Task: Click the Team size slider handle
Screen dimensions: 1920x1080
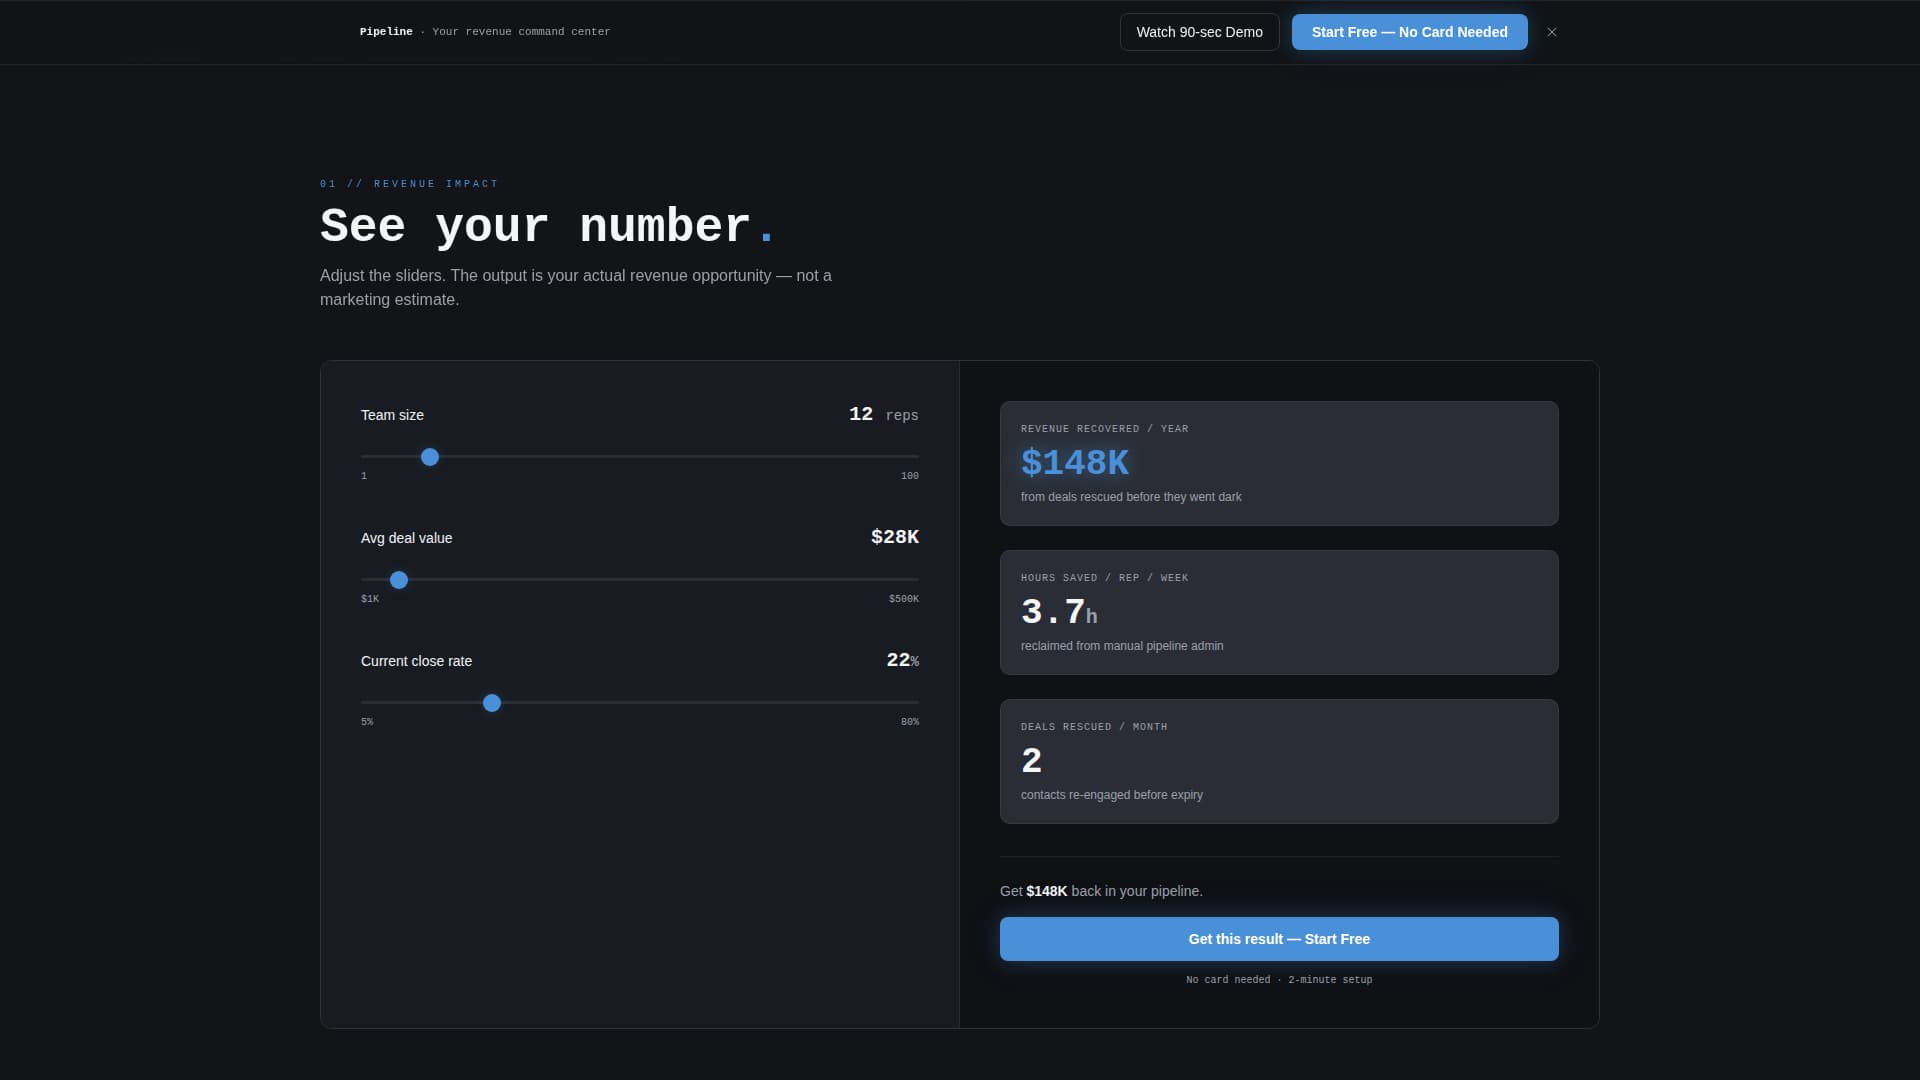Action: [430, 457]
